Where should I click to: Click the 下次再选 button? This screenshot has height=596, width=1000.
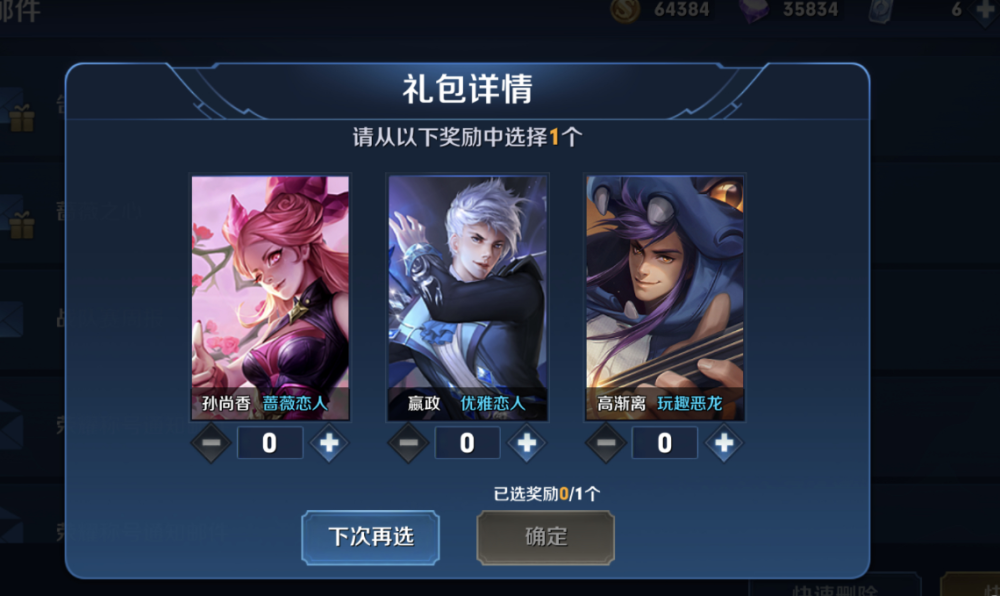(371, 537)
